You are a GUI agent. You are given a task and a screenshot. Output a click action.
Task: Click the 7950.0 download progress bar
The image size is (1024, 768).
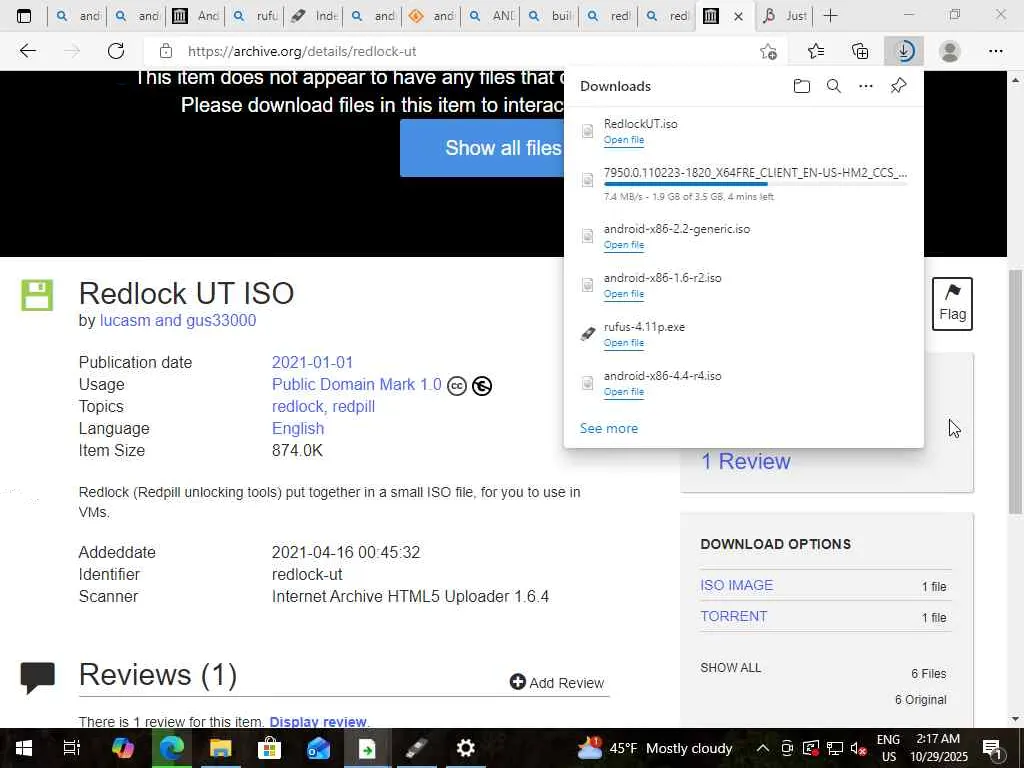click(756, 185)
